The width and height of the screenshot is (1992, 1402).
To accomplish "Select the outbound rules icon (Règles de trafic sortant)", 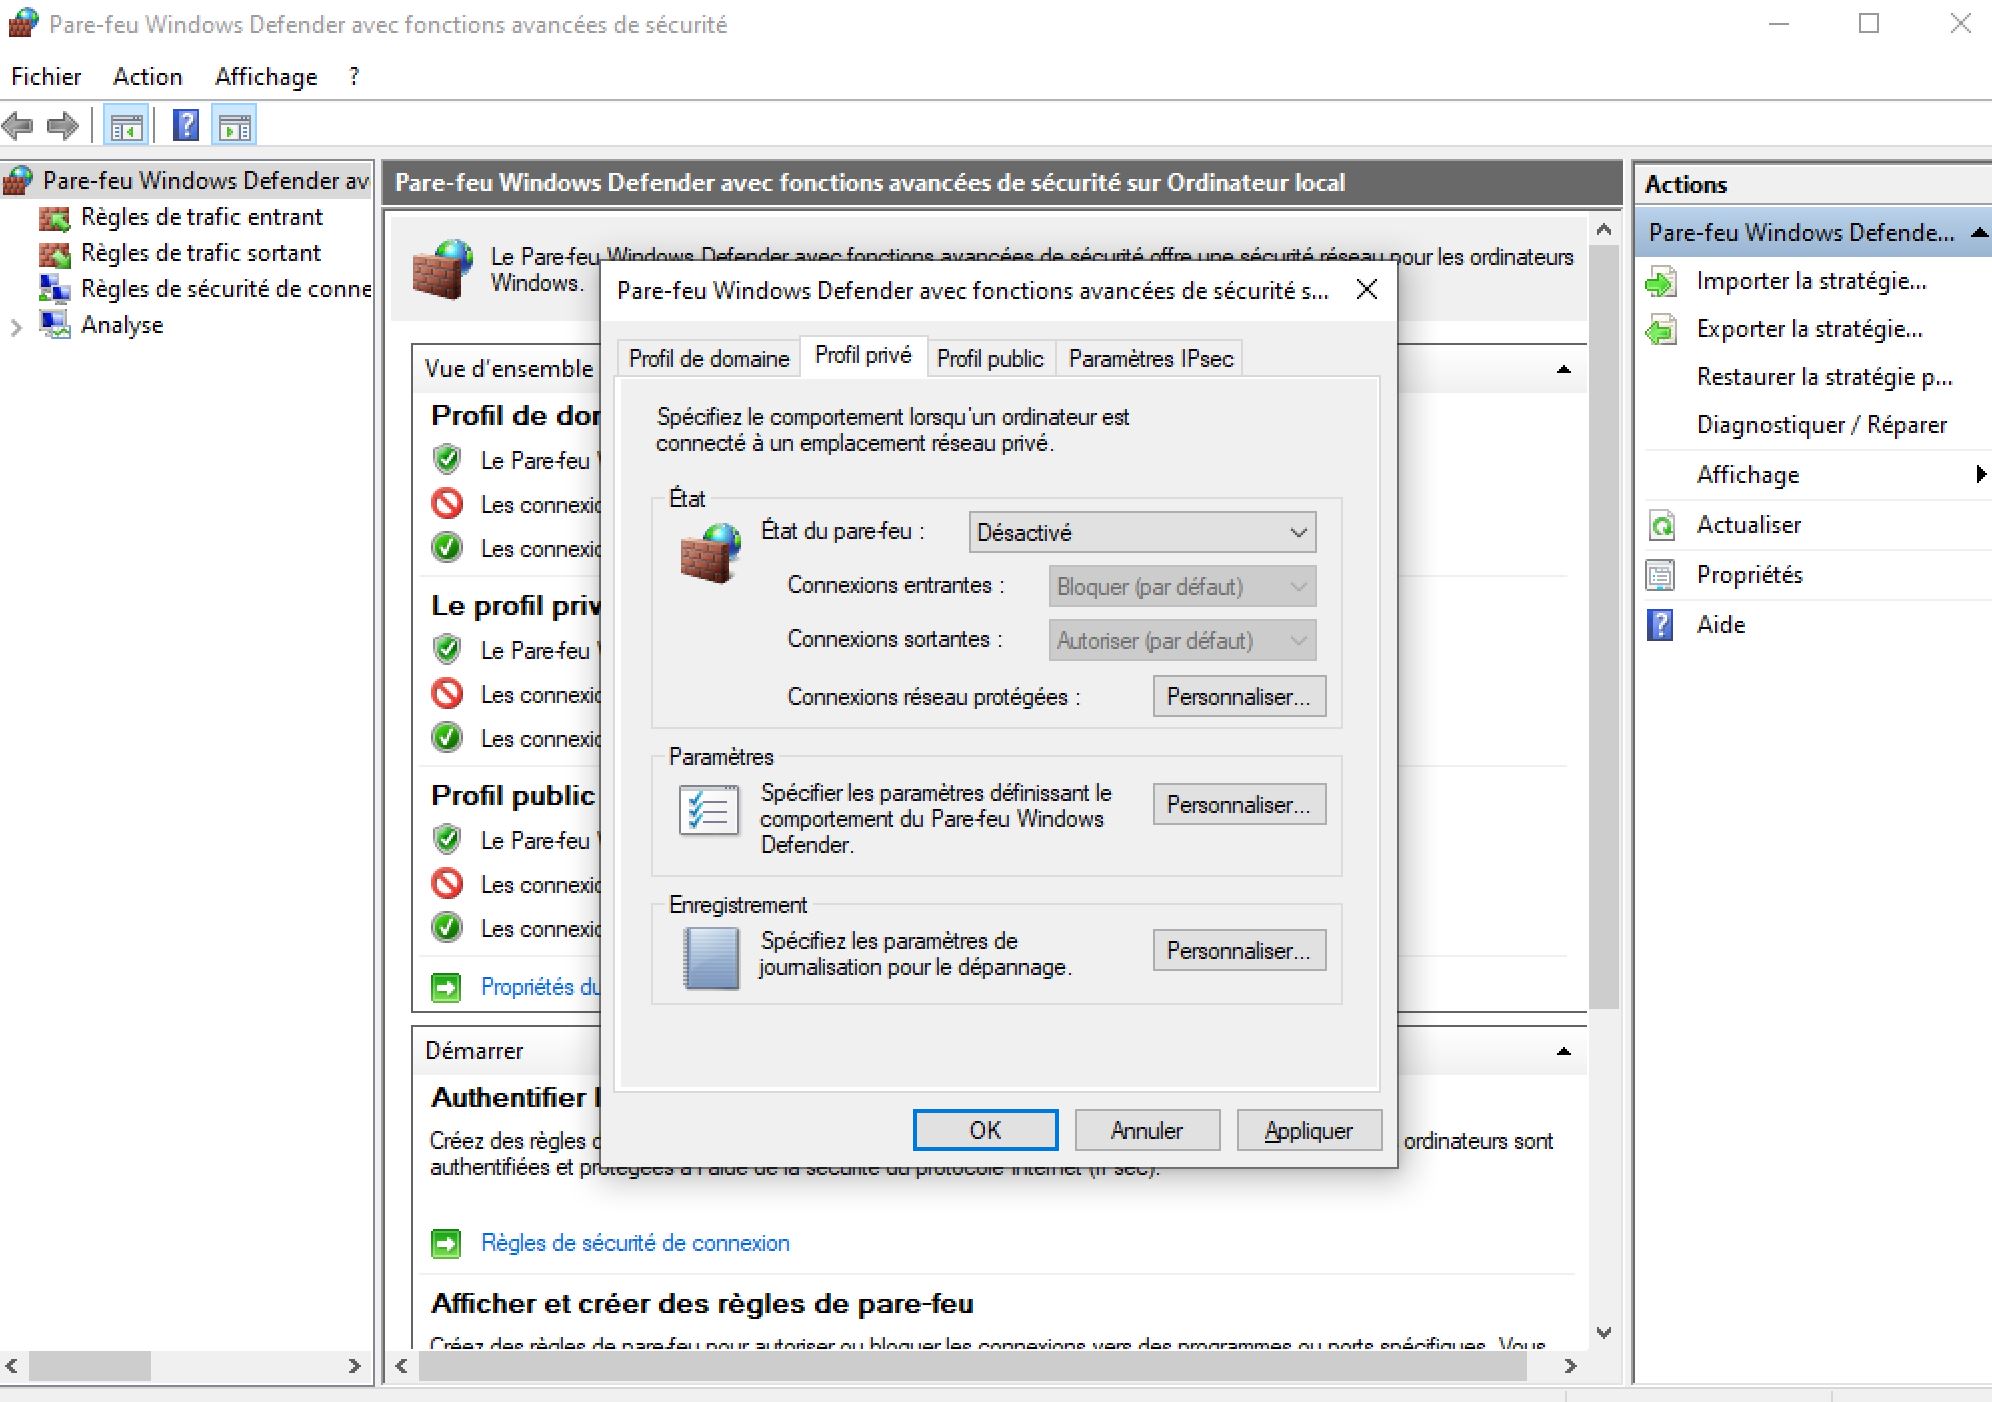I will (x=54, y=253).
